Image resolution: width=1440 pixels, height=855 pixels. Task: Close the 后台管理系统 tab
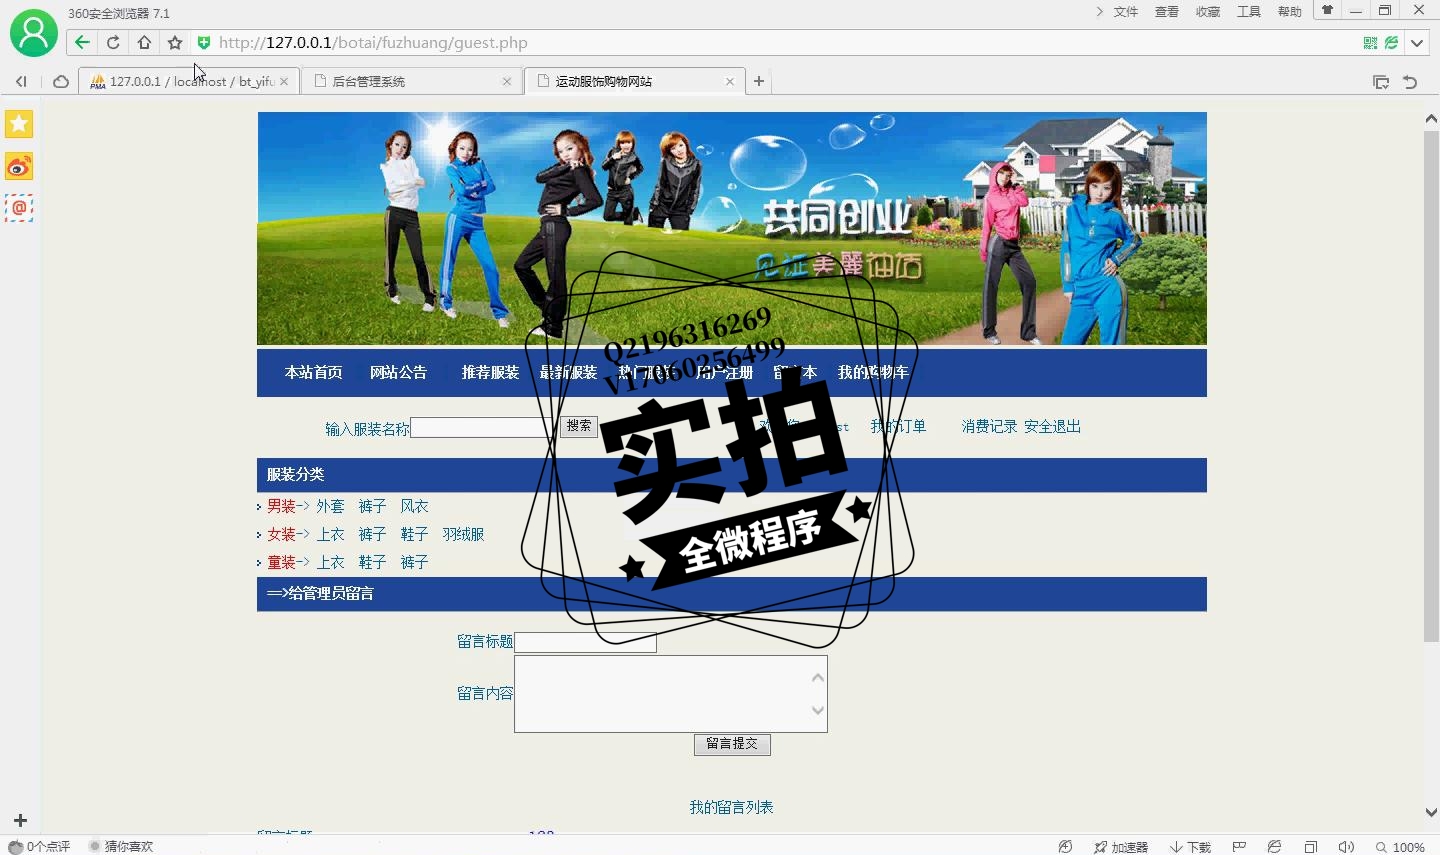tap(507, 81)
